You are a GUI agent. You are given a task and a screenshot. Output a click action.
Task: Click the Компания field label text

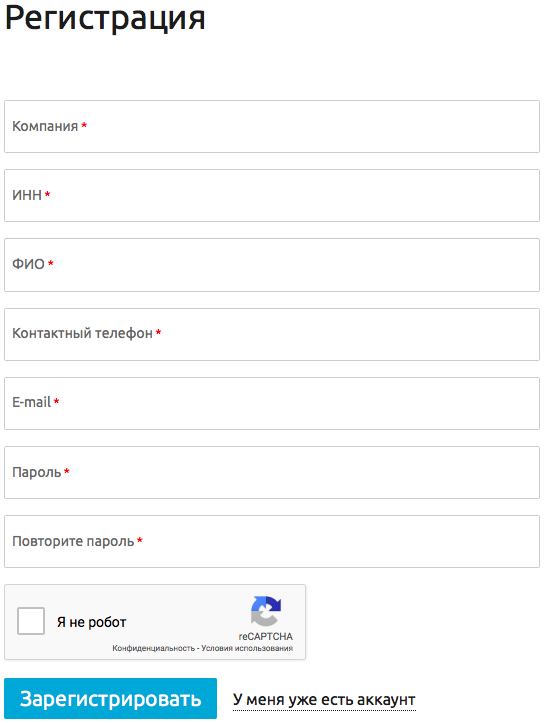point(45,126)
